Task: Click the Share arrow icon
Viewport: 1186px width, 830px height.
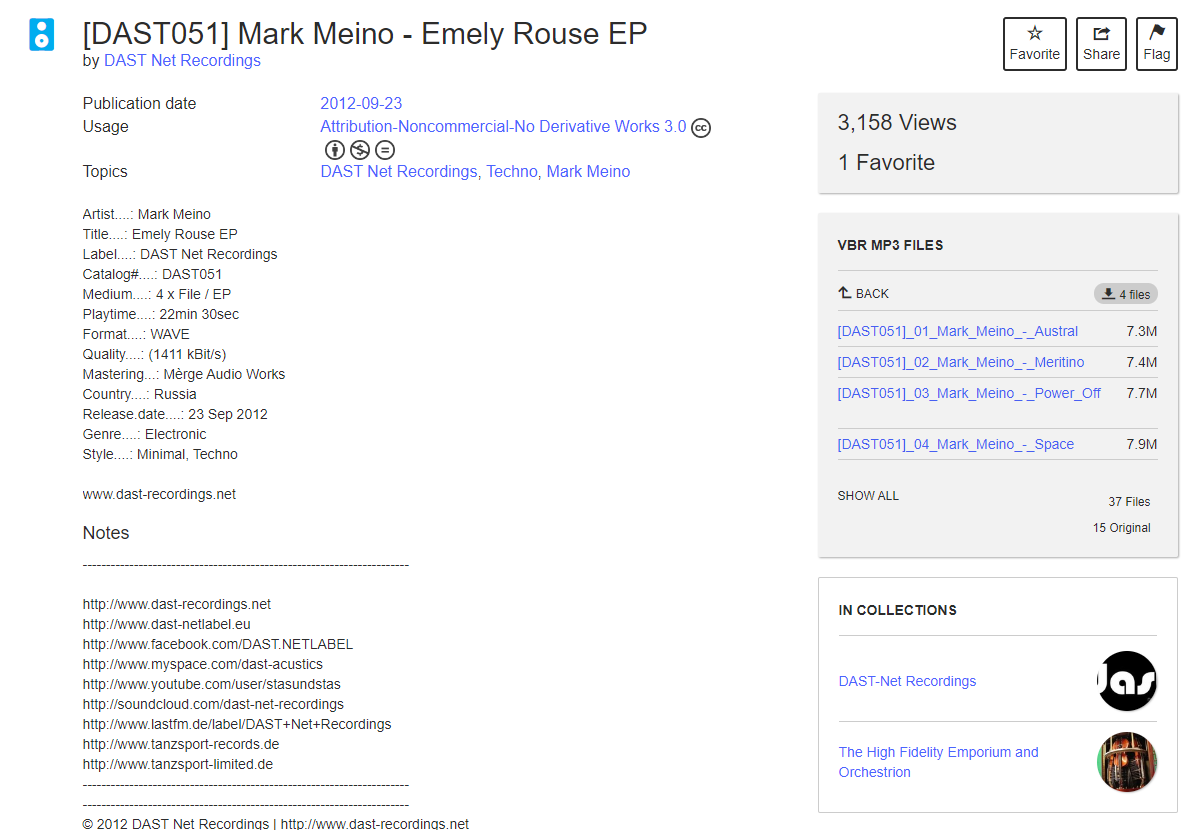Action: pos(1101,33)
